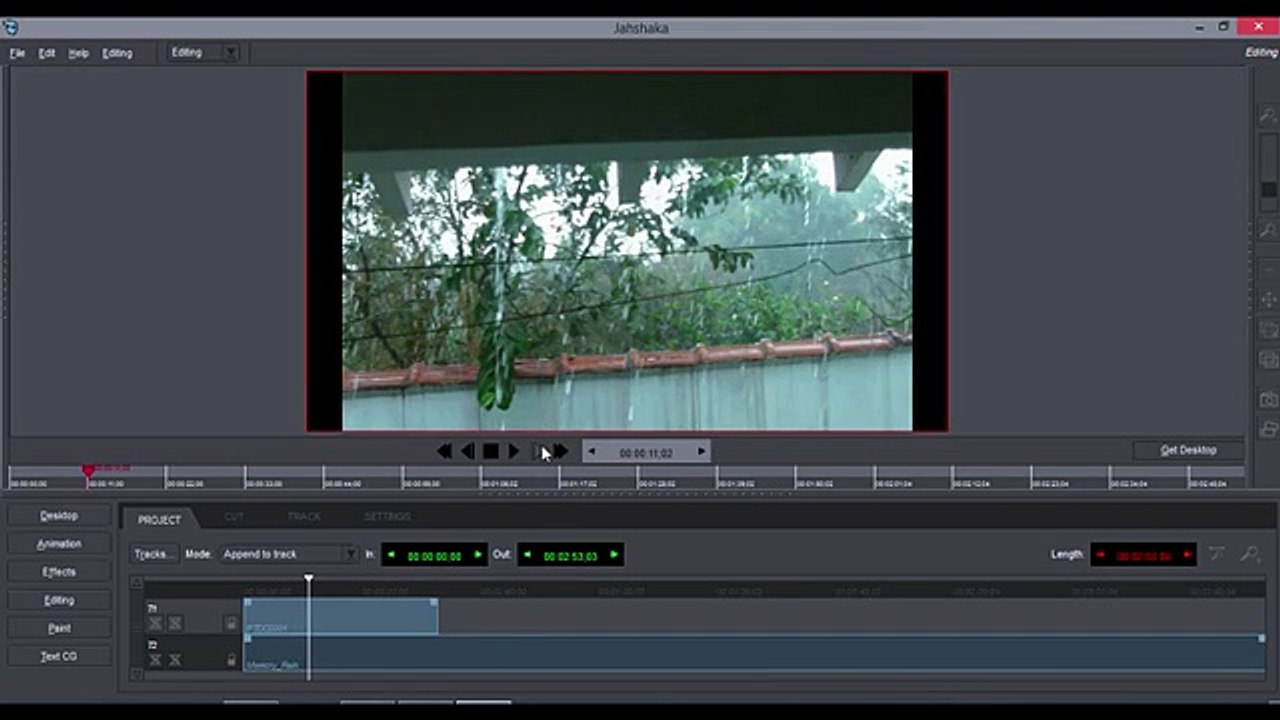The height and width of the screenshot is (720, 1280).
Task: Click the zoom-in magnifier on the right toolbar
Action: pos(1268,116)
